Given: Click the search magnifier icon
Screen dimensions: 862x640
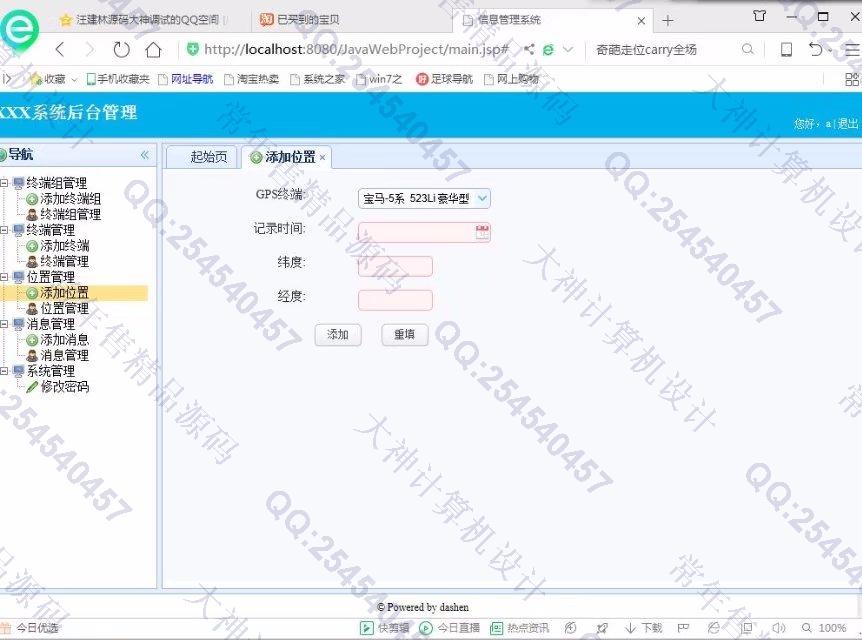Looking at the screenshot, I should pyautogui.click(x=748, y=49).
